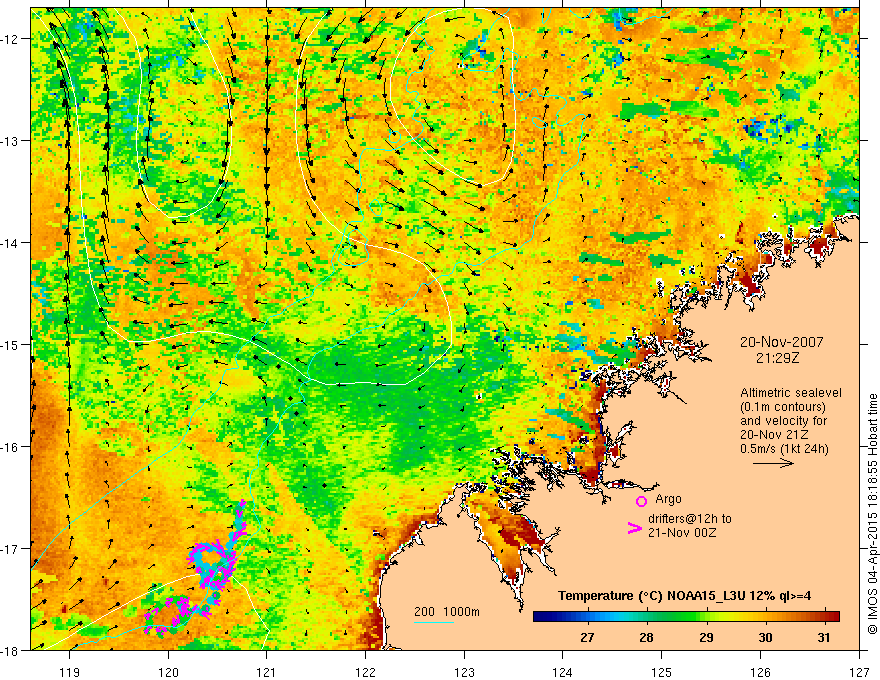Screen dimensions: 880x680
Task: Click longitude axis label 120
Action: pyautogui.click(x=168, y=672)
